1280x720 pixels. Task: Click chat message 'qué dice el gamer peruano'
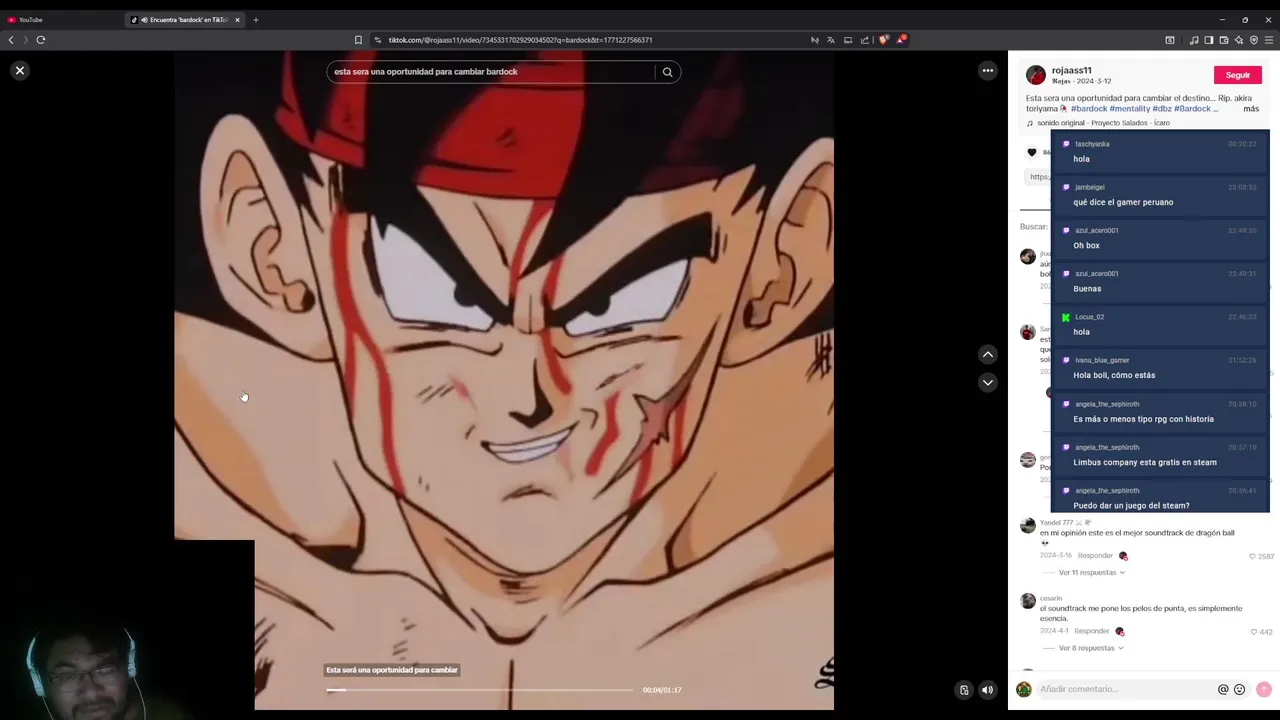(x=1123, y=202)
